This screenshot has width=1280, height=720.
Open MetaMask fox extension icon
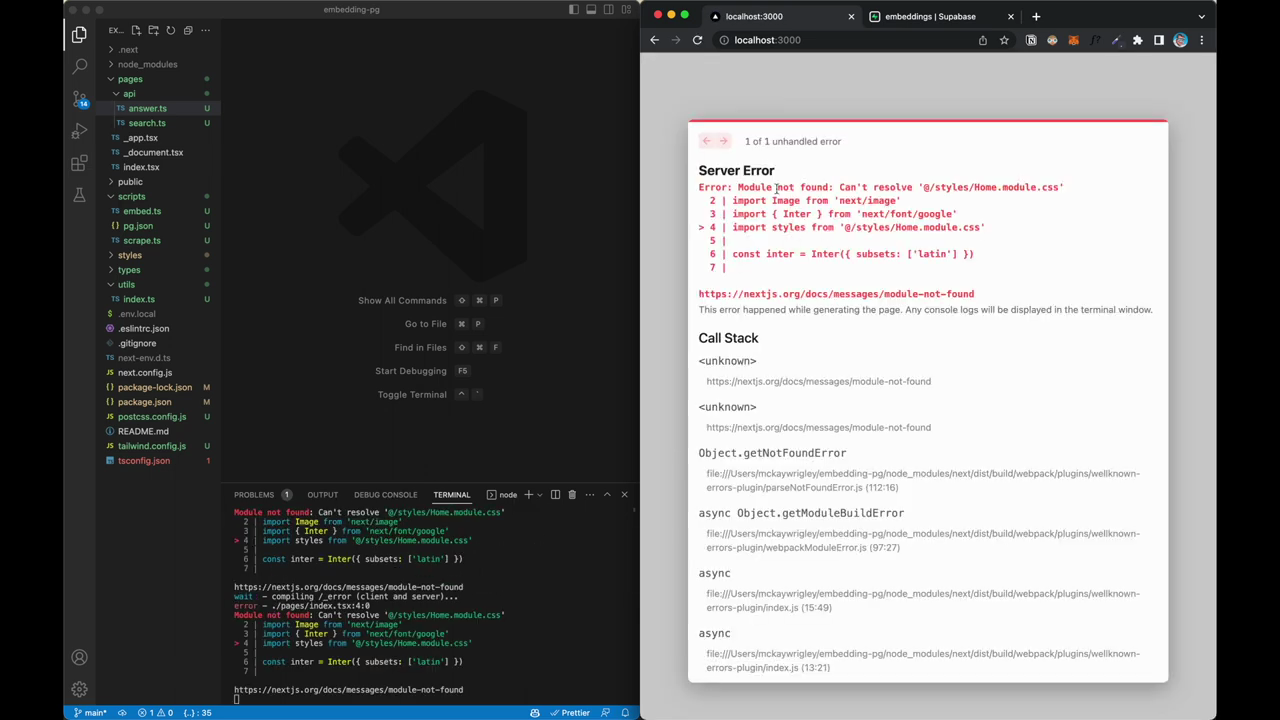1074,40
